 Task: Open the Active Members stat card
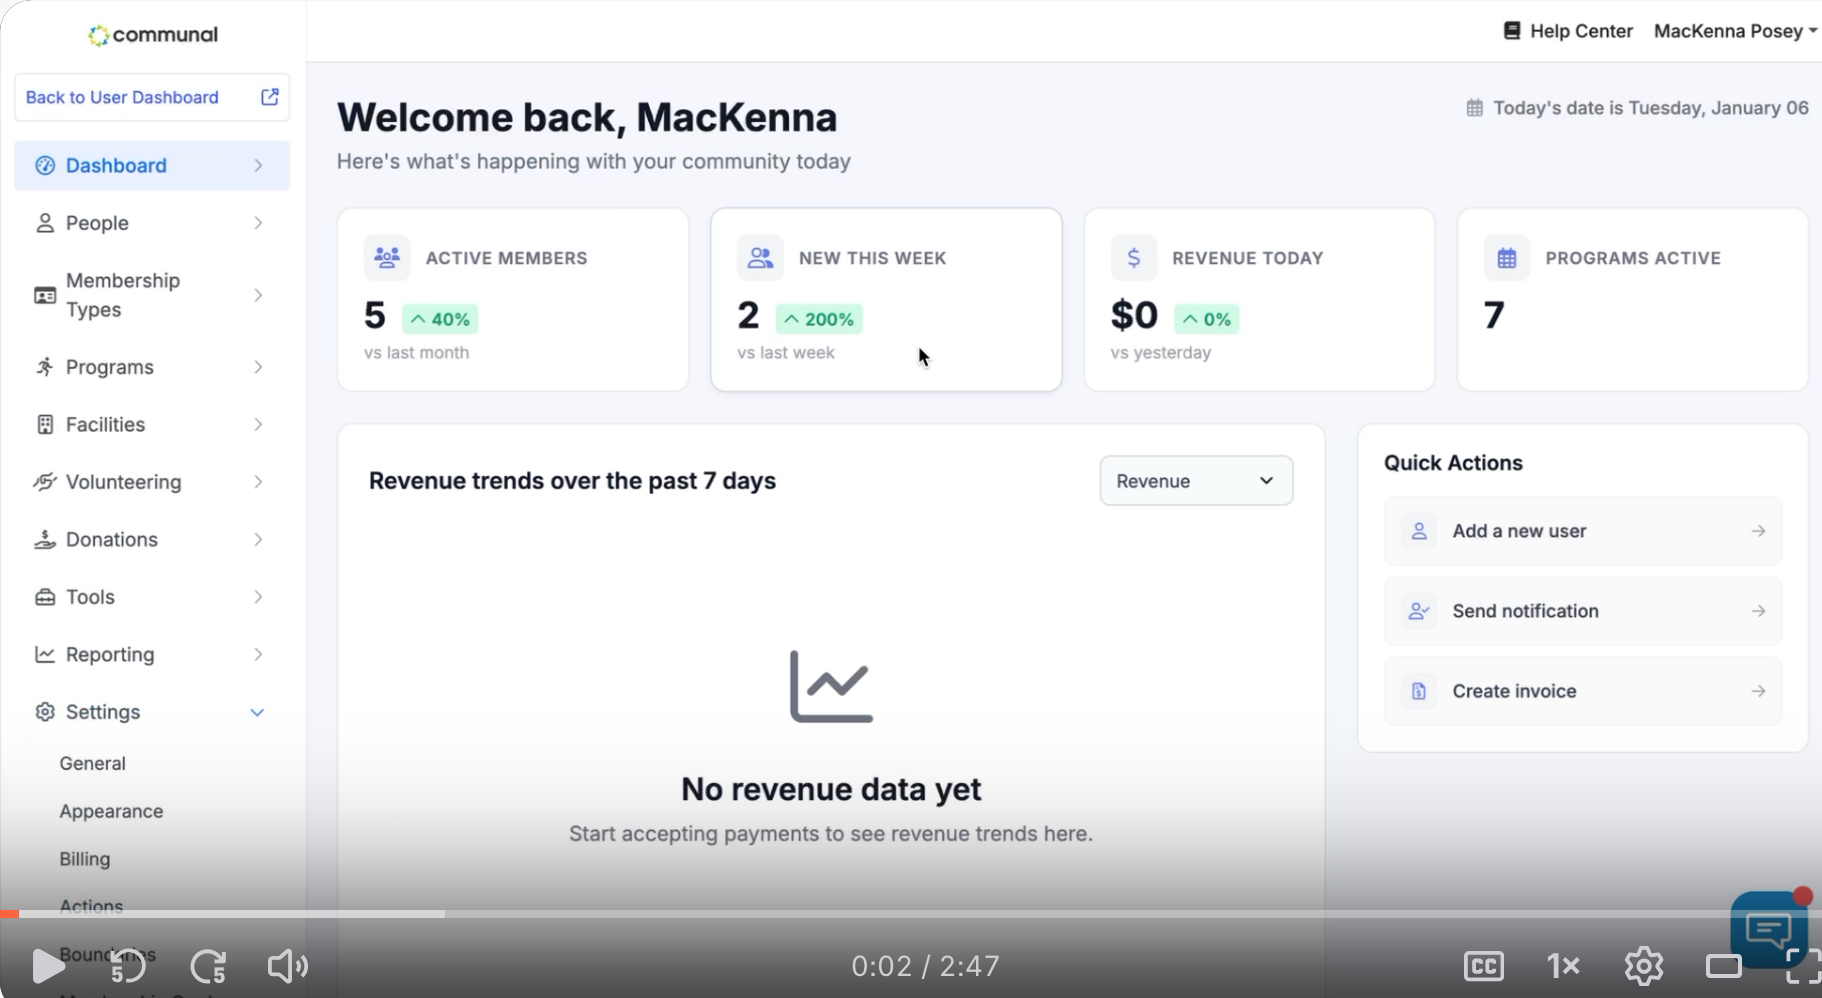pos(513,299)
